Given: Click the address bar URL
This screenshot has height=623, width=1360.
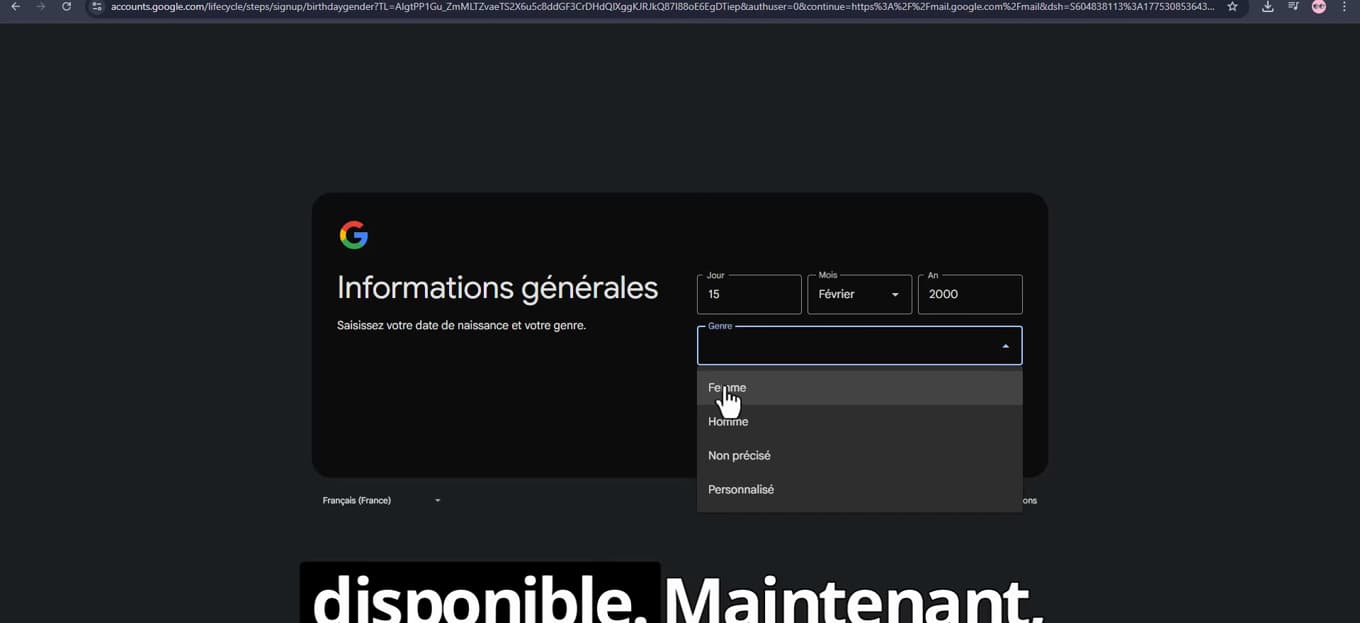Looking at the screenshot, I should tap(662, 6).
